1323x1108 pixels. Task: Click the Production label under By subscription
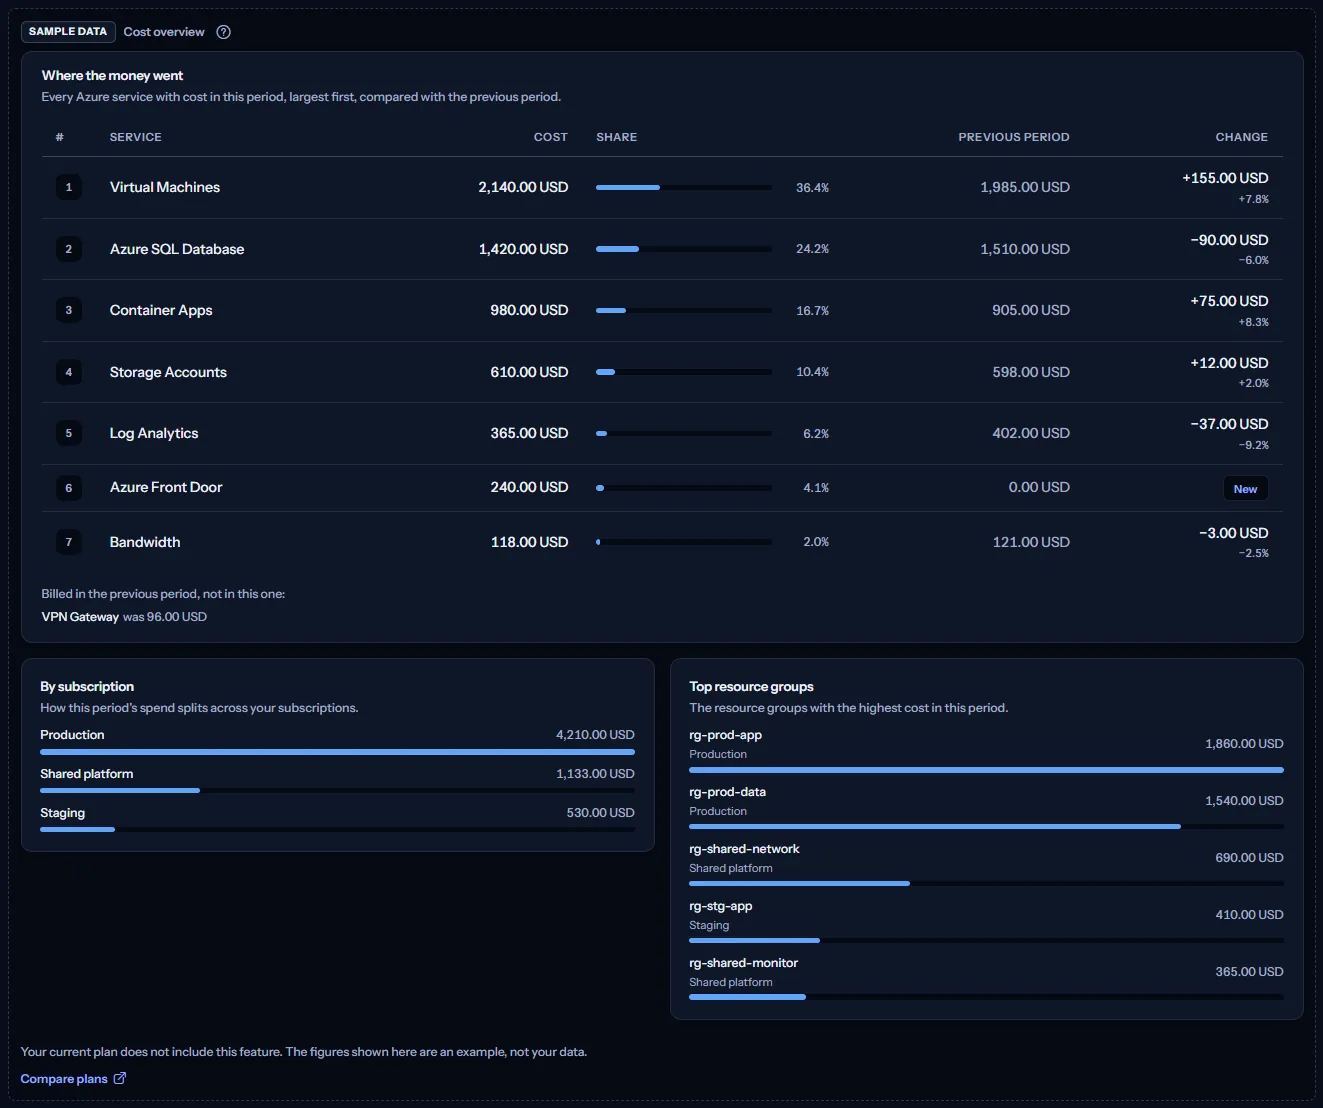[72, 735]
